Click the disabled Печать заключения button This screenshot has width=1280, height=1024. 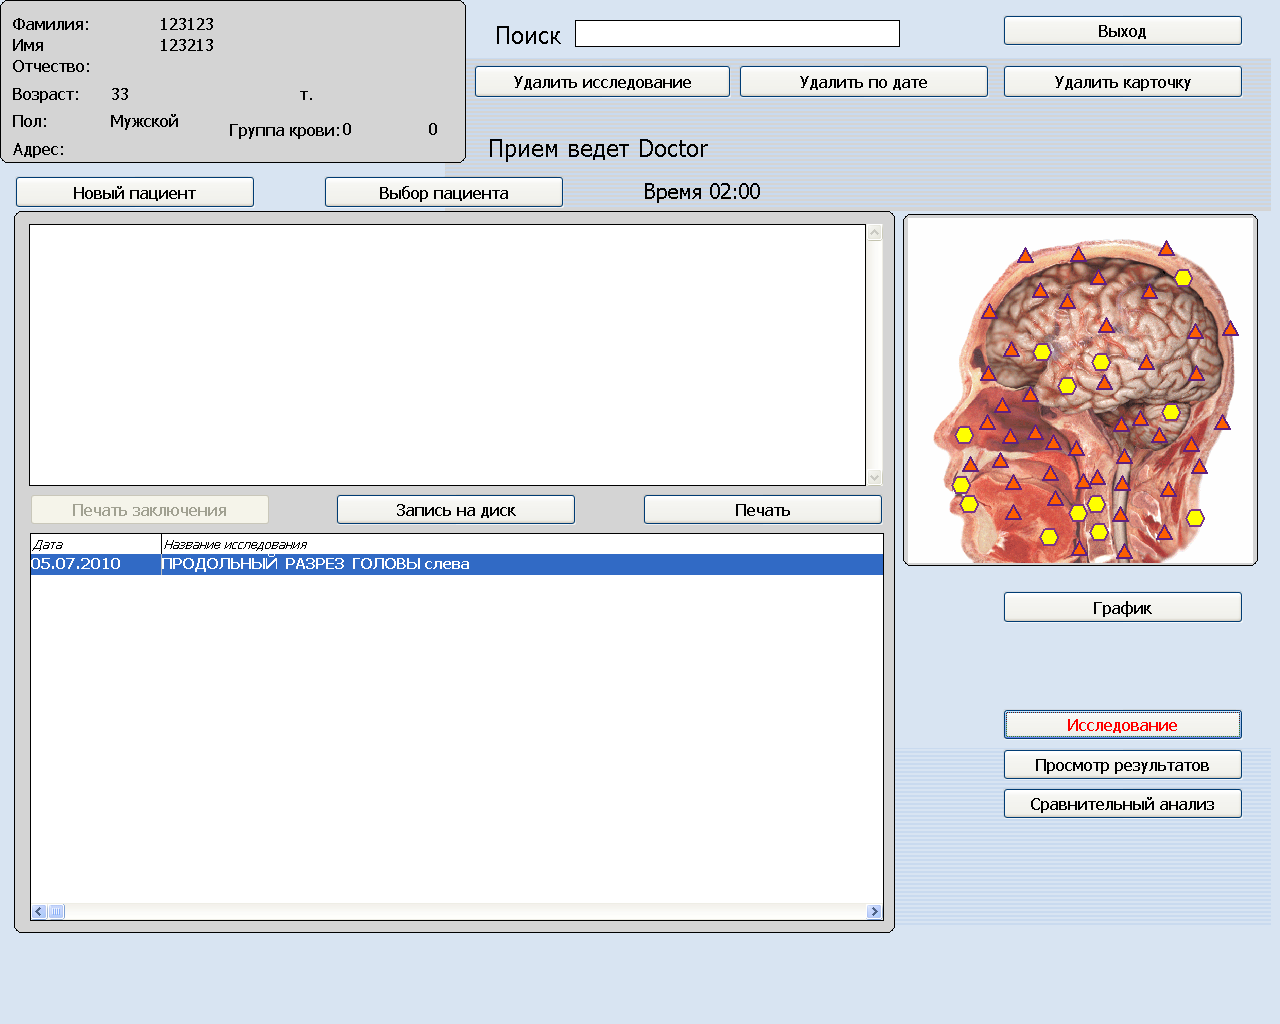click(x=149, y=510)
